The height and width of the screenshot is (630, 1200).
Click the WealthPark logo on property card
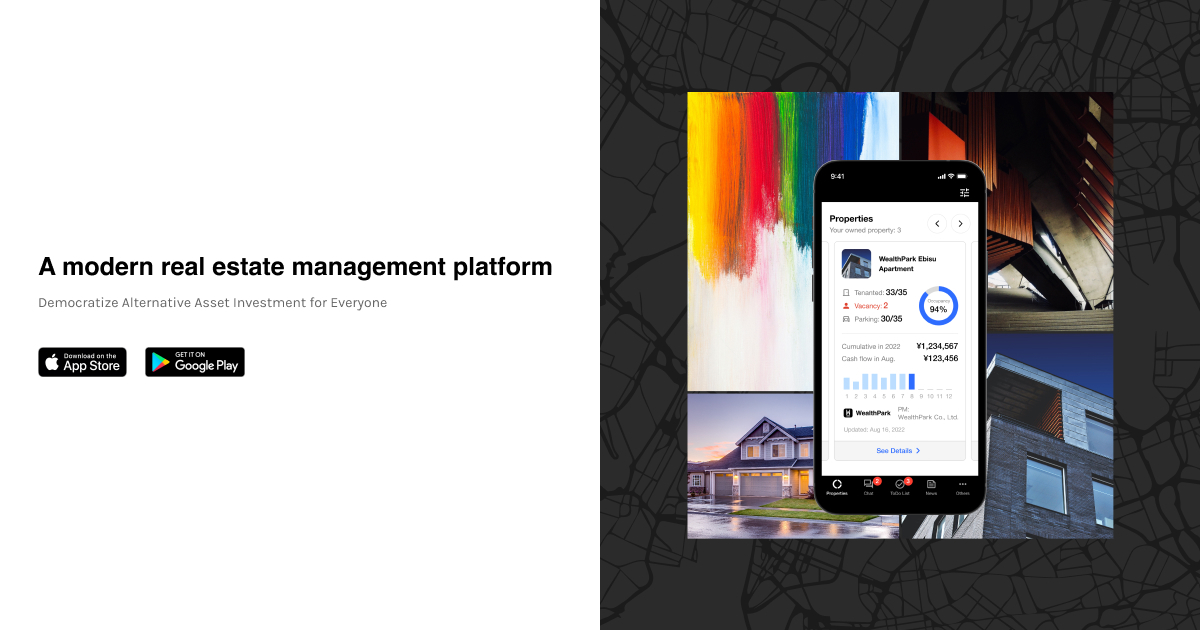click(x=866, y=412)
